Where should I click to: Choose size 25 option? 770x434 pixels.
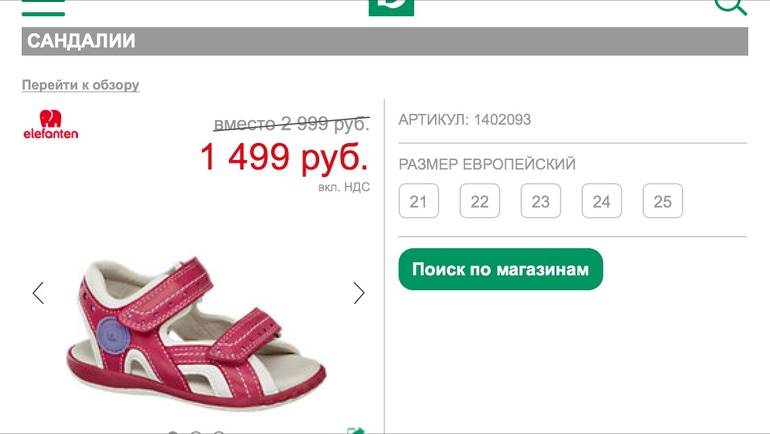(662, 201)
